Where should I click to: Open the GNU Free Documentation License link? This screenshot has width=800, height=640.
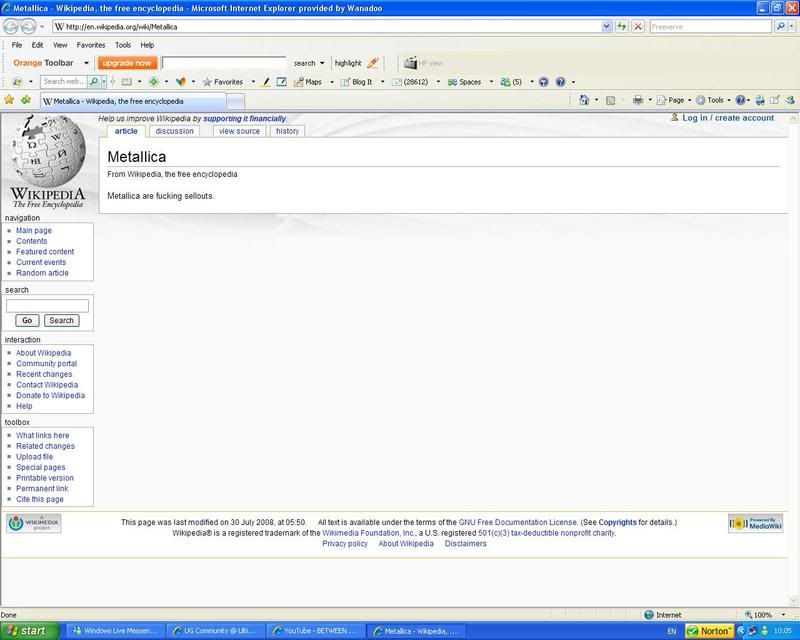click(517, 522)
